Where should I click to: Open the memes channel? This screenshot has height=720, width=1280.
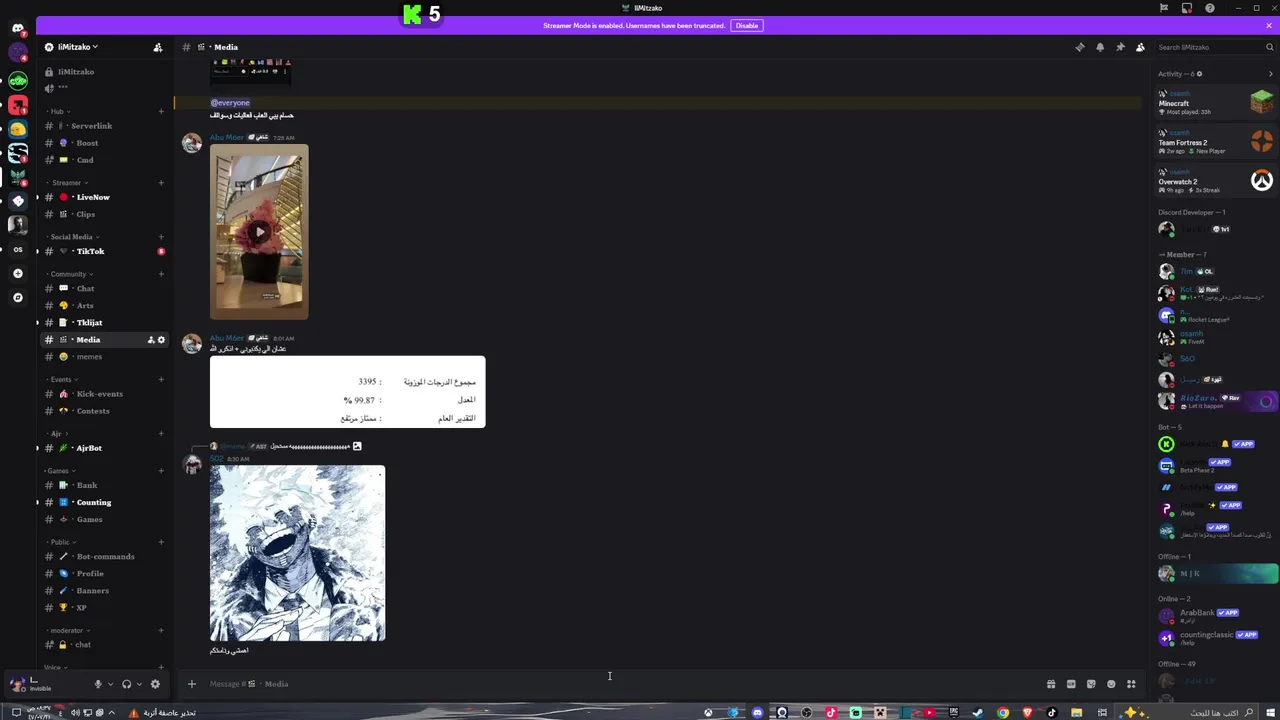(105, 357)
